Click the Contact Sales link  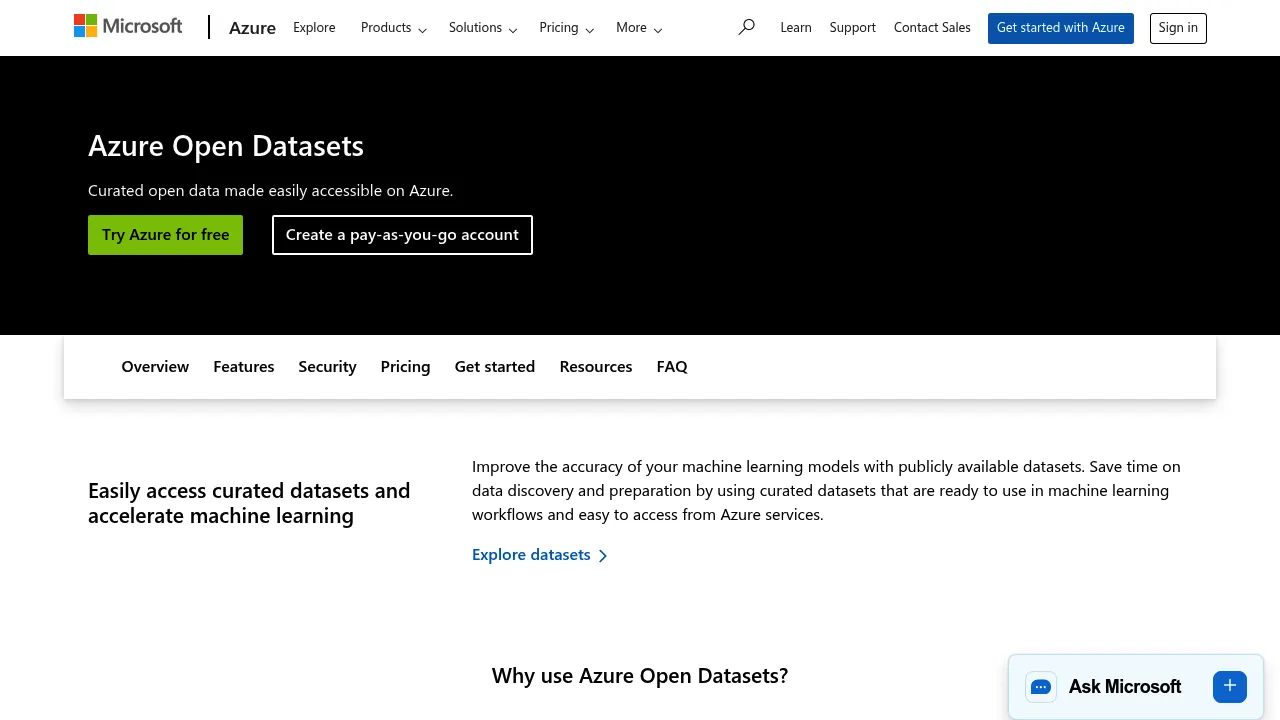(x=932, y=28)
